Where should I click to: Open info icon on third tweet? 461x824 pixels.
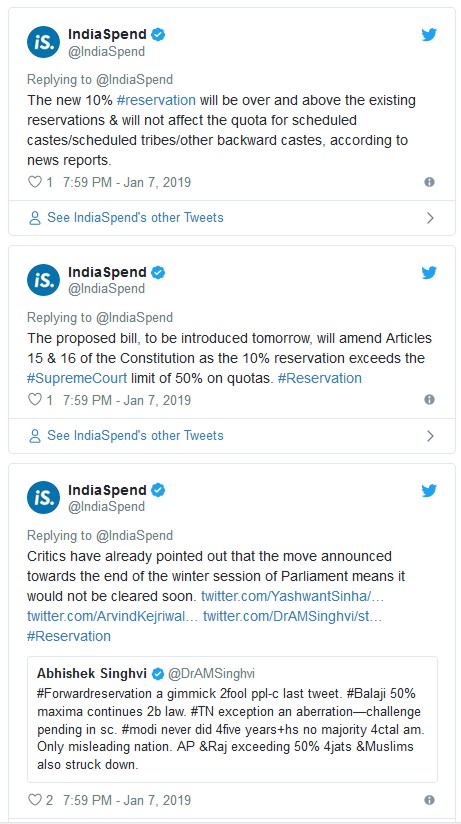429,800
